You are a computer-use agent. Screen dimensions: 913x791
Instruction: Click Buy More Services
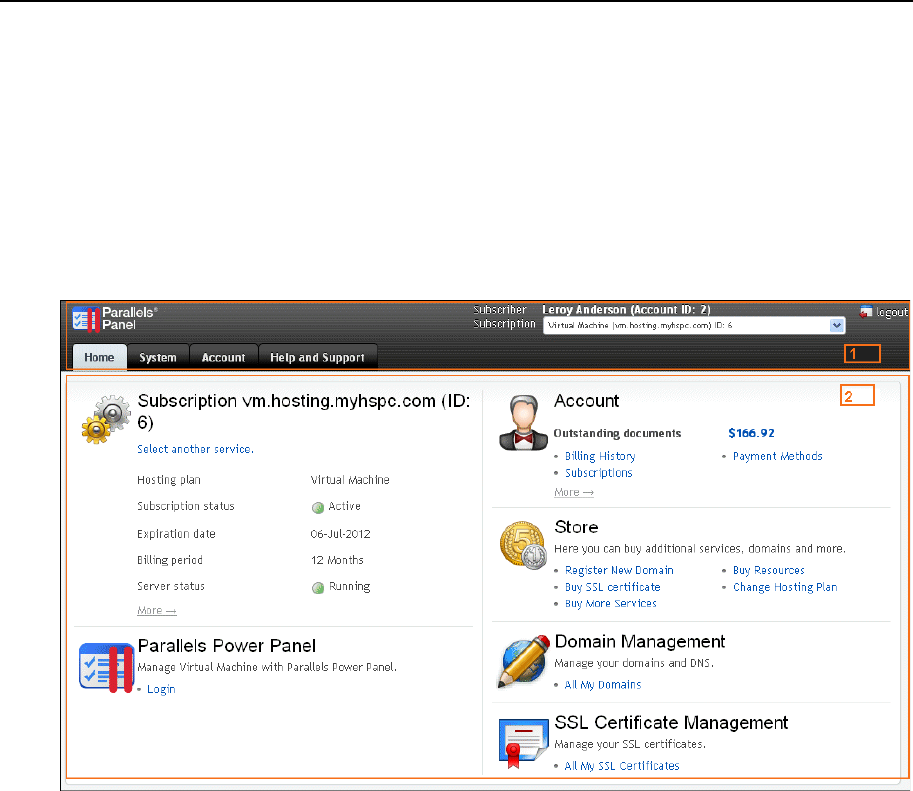tap(611, 603)
